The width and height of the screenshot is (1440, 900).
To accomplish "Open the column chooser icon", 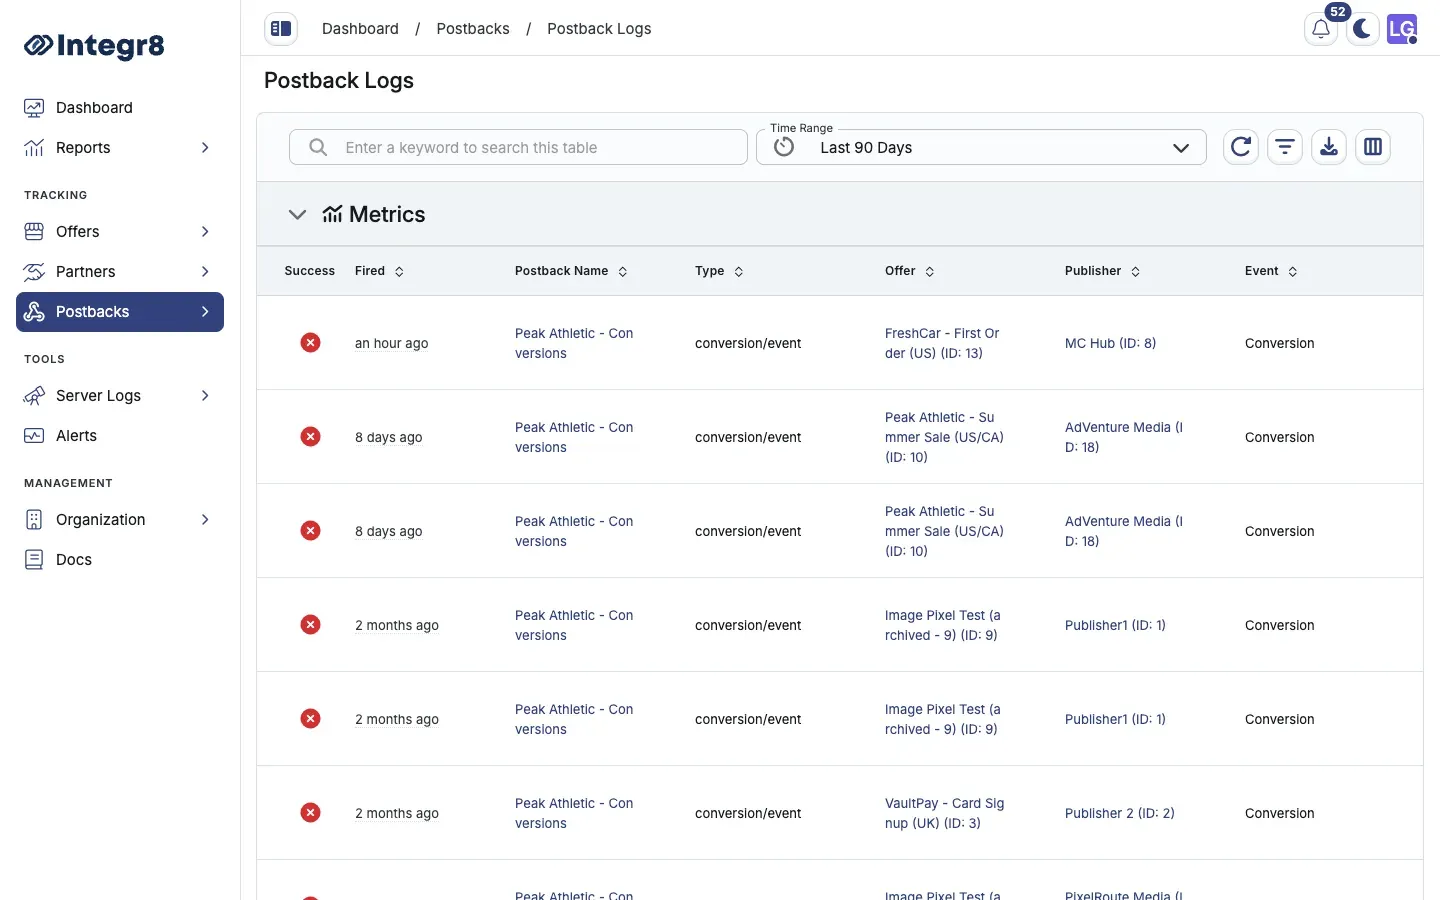I will coord(1373,147).
